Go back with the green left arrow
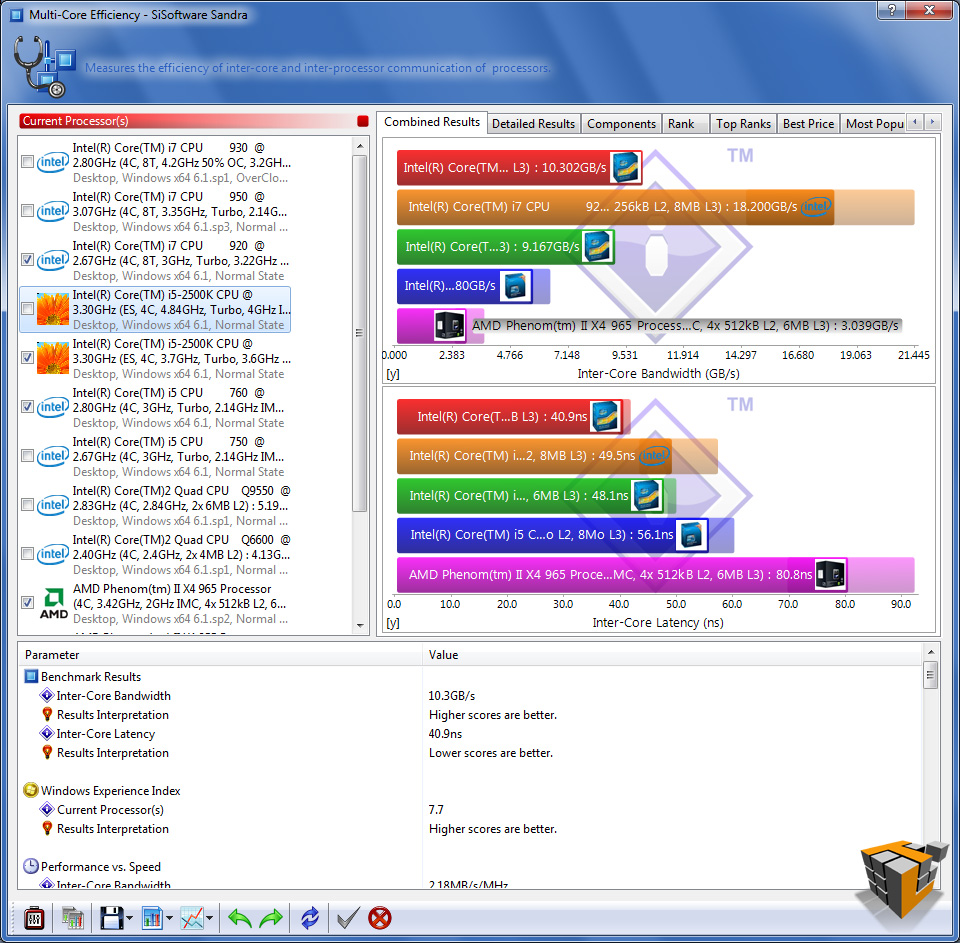Viewport: 960px width, 943px height. (239, 918)
